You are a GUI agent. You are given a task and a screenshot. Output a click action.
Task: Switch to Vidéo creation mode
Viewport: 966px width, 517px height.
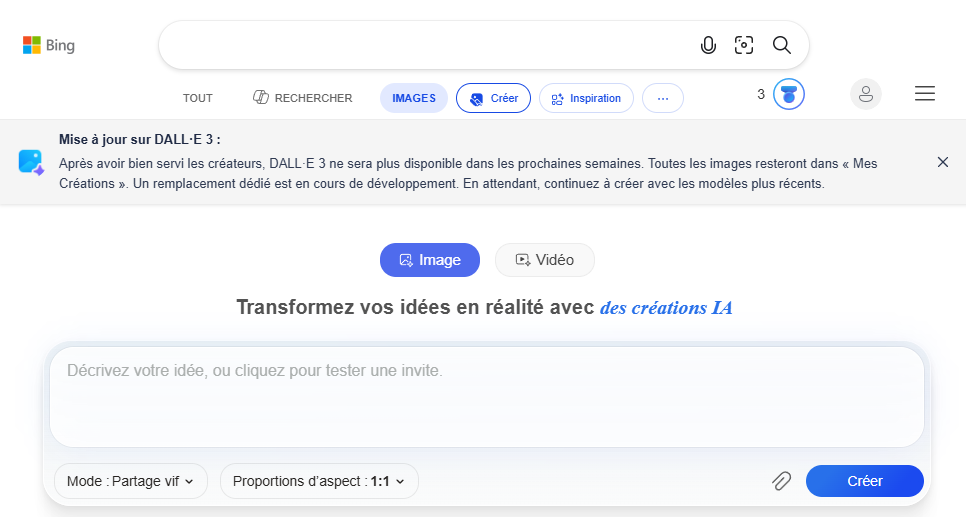coord(545,260)
